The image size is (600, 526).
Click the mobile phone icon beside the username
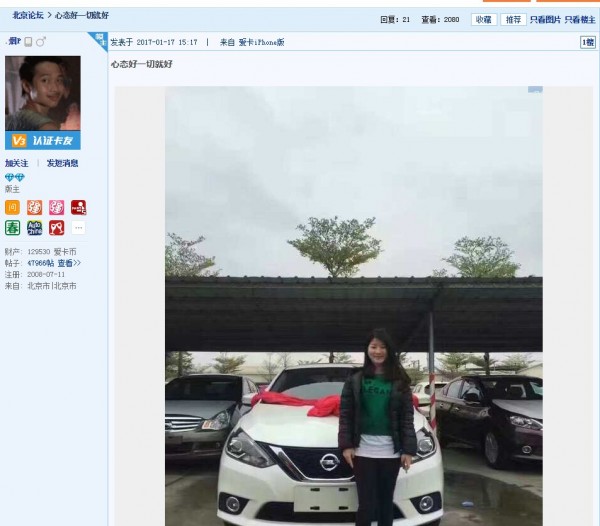point(28,42)
